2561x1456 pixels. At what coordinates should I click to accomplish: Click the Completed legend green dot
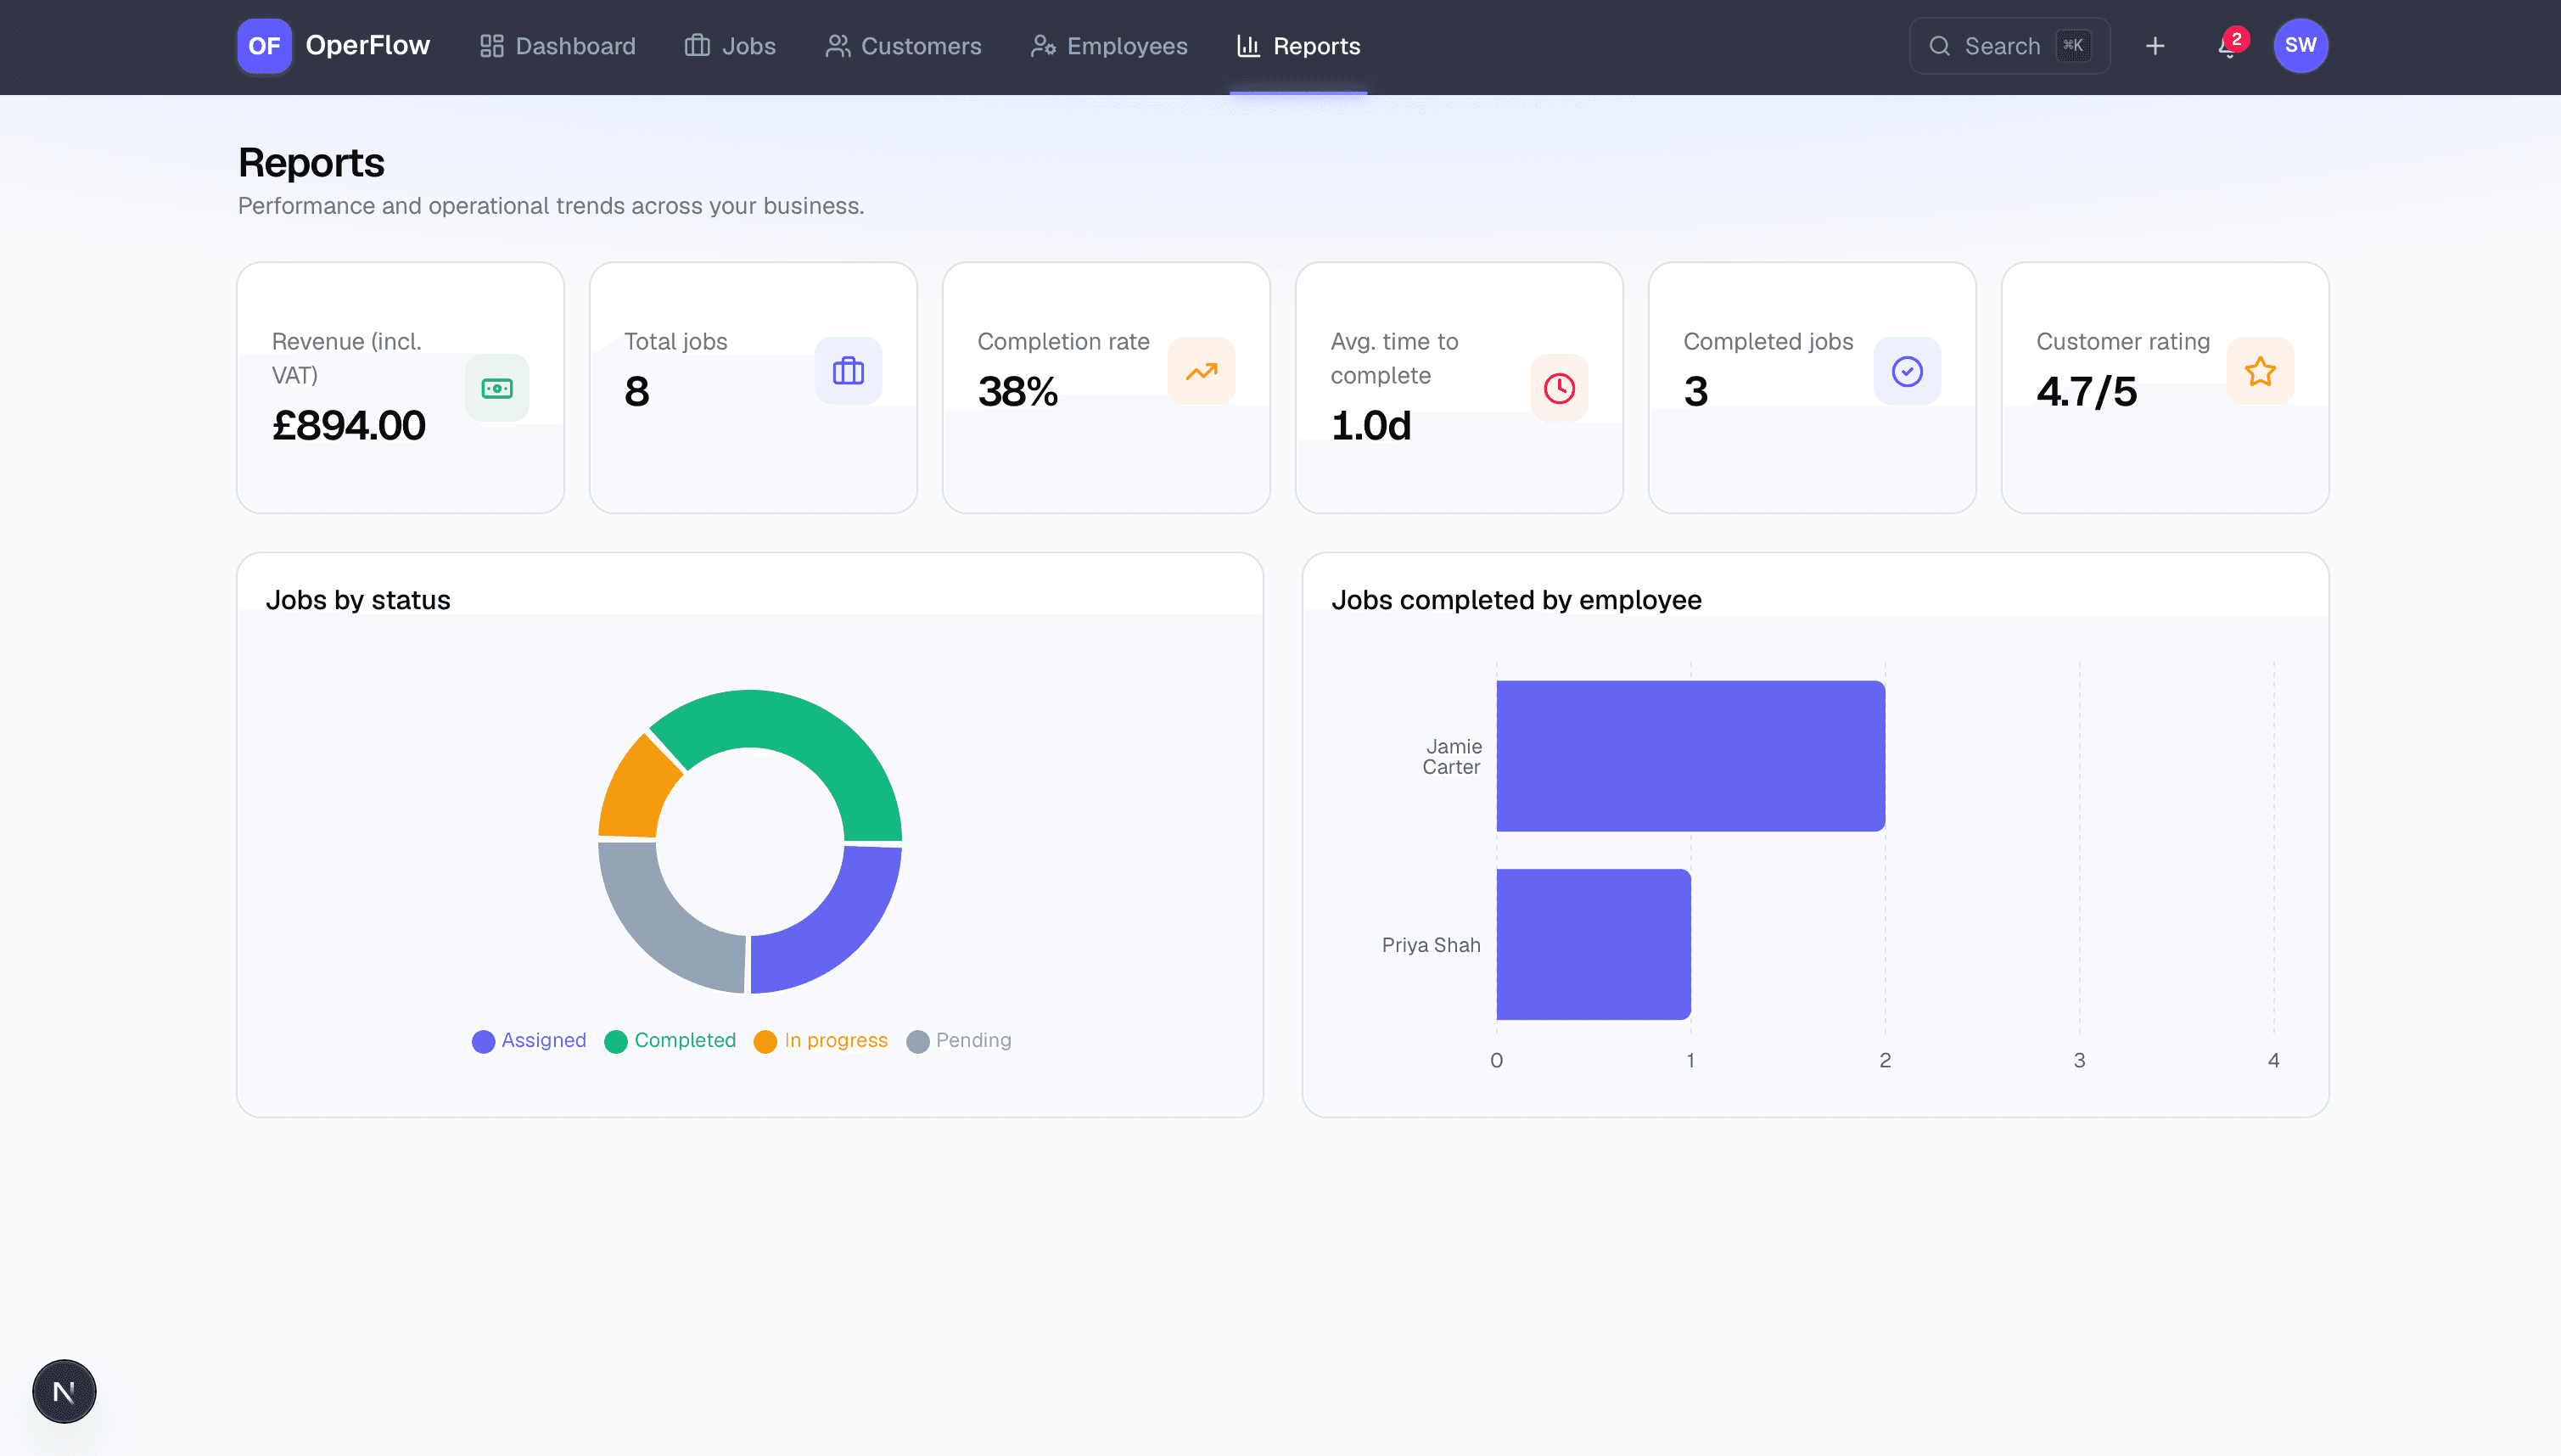pos(616,1041)
